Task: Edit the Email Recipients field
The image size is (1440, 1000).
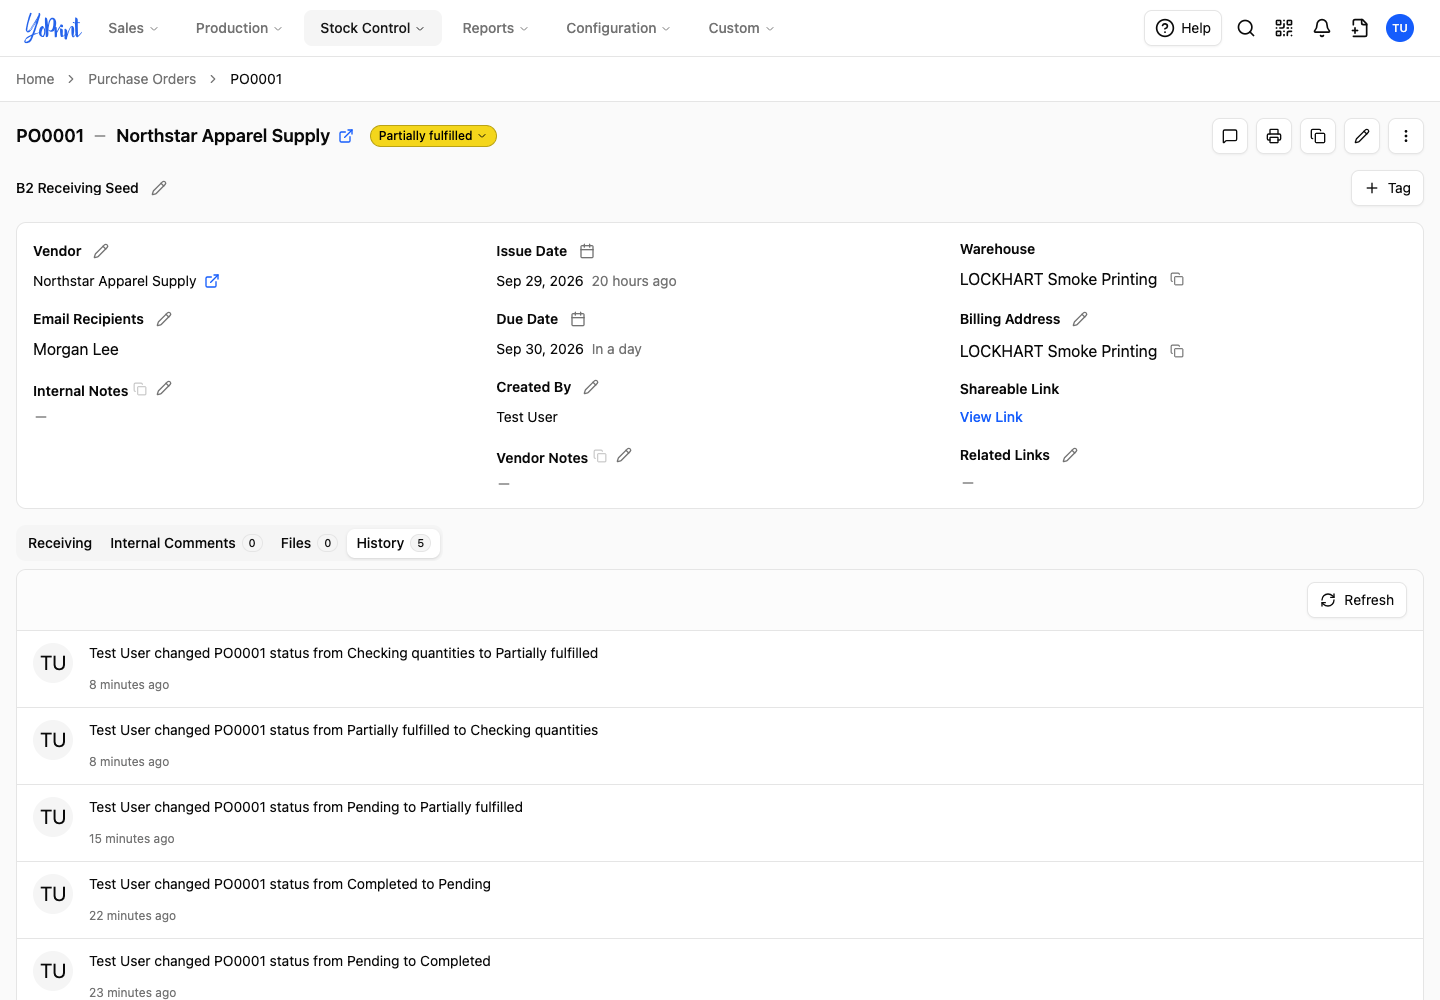Action: (164, 319)
